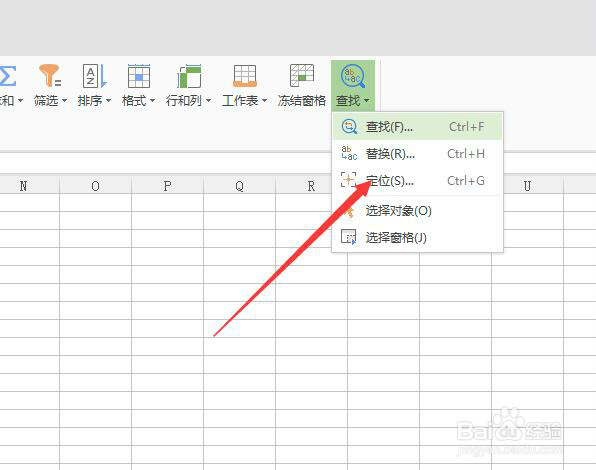596x470 pixels.
Task: Choose 选择对象(O) from the menu
Action: coord(417,210)
